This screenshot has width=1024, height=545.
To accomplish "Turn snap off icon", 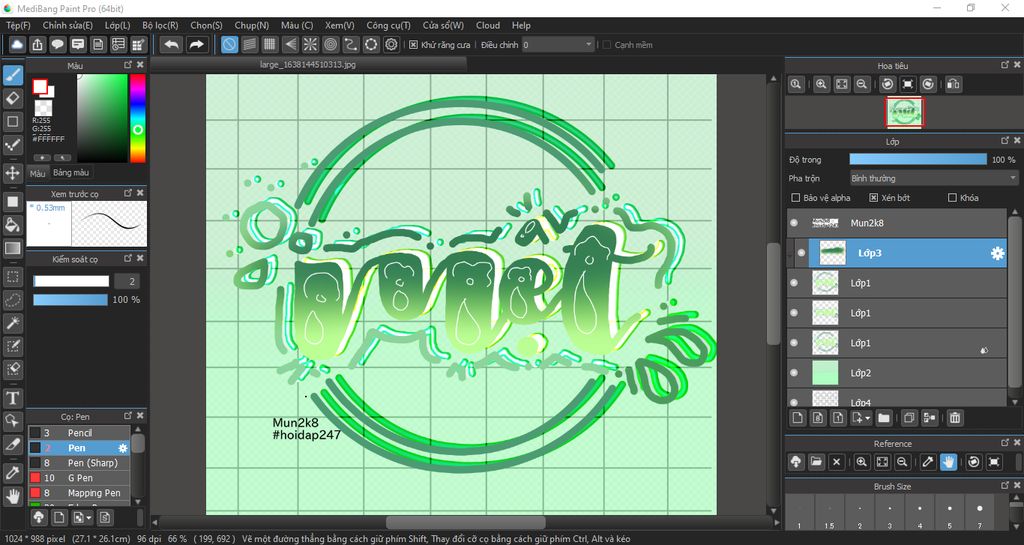I will click(229, 44).
